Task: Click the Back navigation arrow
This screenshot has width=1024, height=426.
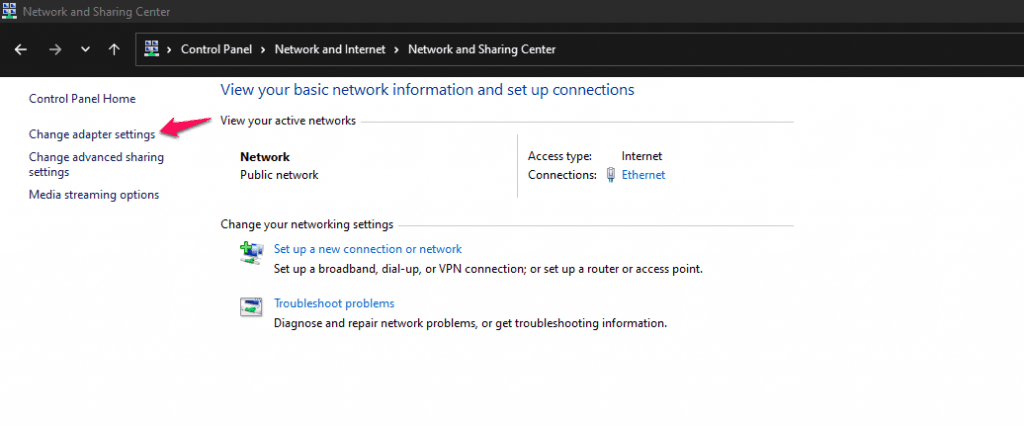Action: pos(20,49)
